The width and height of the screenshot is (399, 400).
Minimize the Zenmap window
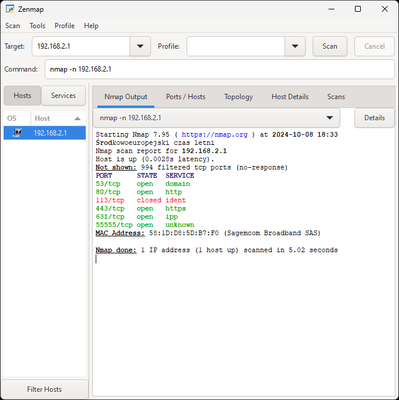click(x=331, y=9)
